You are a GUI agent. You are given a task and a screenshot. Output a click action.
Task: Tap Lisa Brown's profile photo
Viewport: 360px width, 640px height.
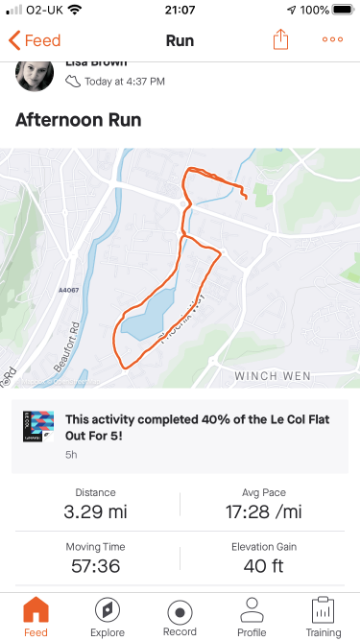click(35, 76)
